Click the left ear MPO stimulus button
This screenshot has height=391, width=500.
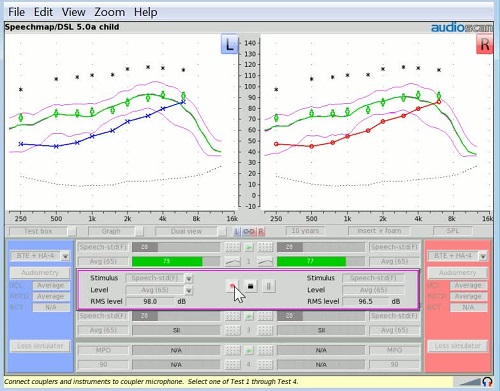[103, 350]
